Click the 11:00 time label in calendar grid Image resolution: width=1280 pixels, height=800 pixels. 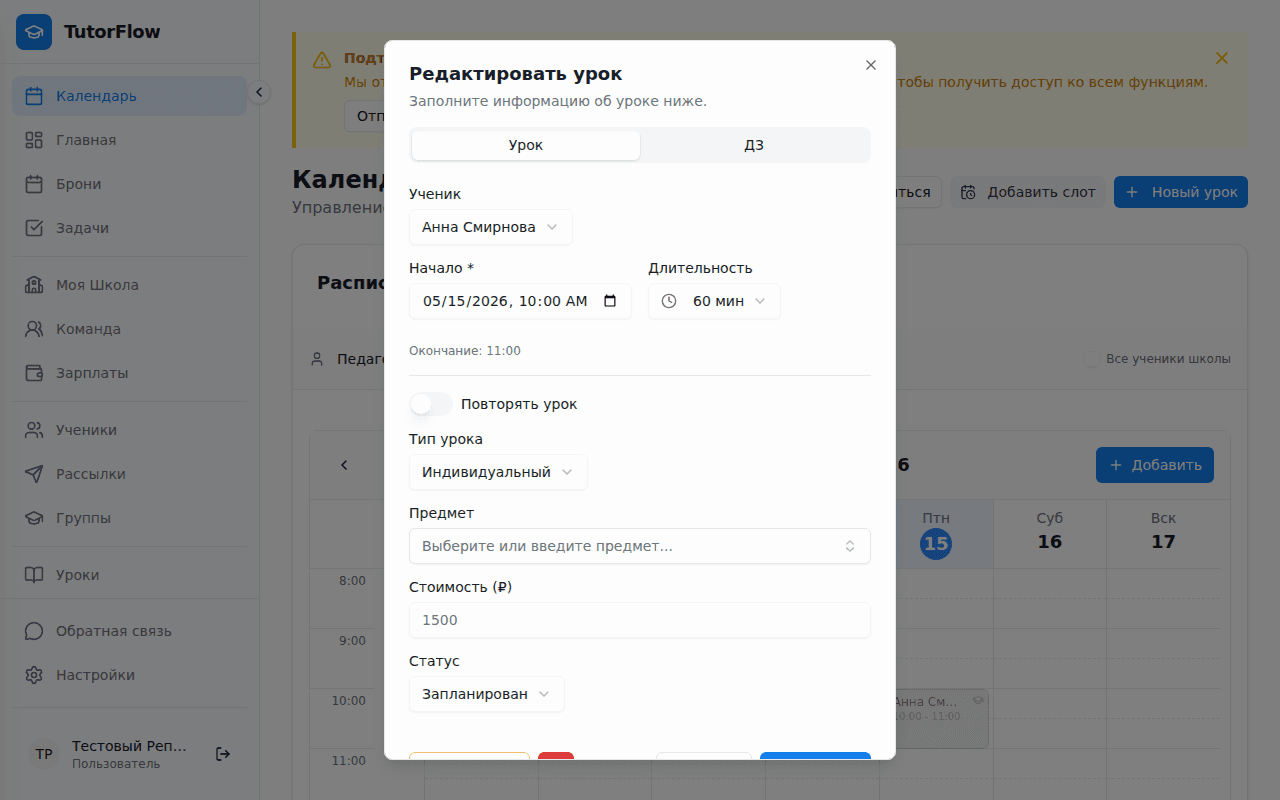click(349, 761)
